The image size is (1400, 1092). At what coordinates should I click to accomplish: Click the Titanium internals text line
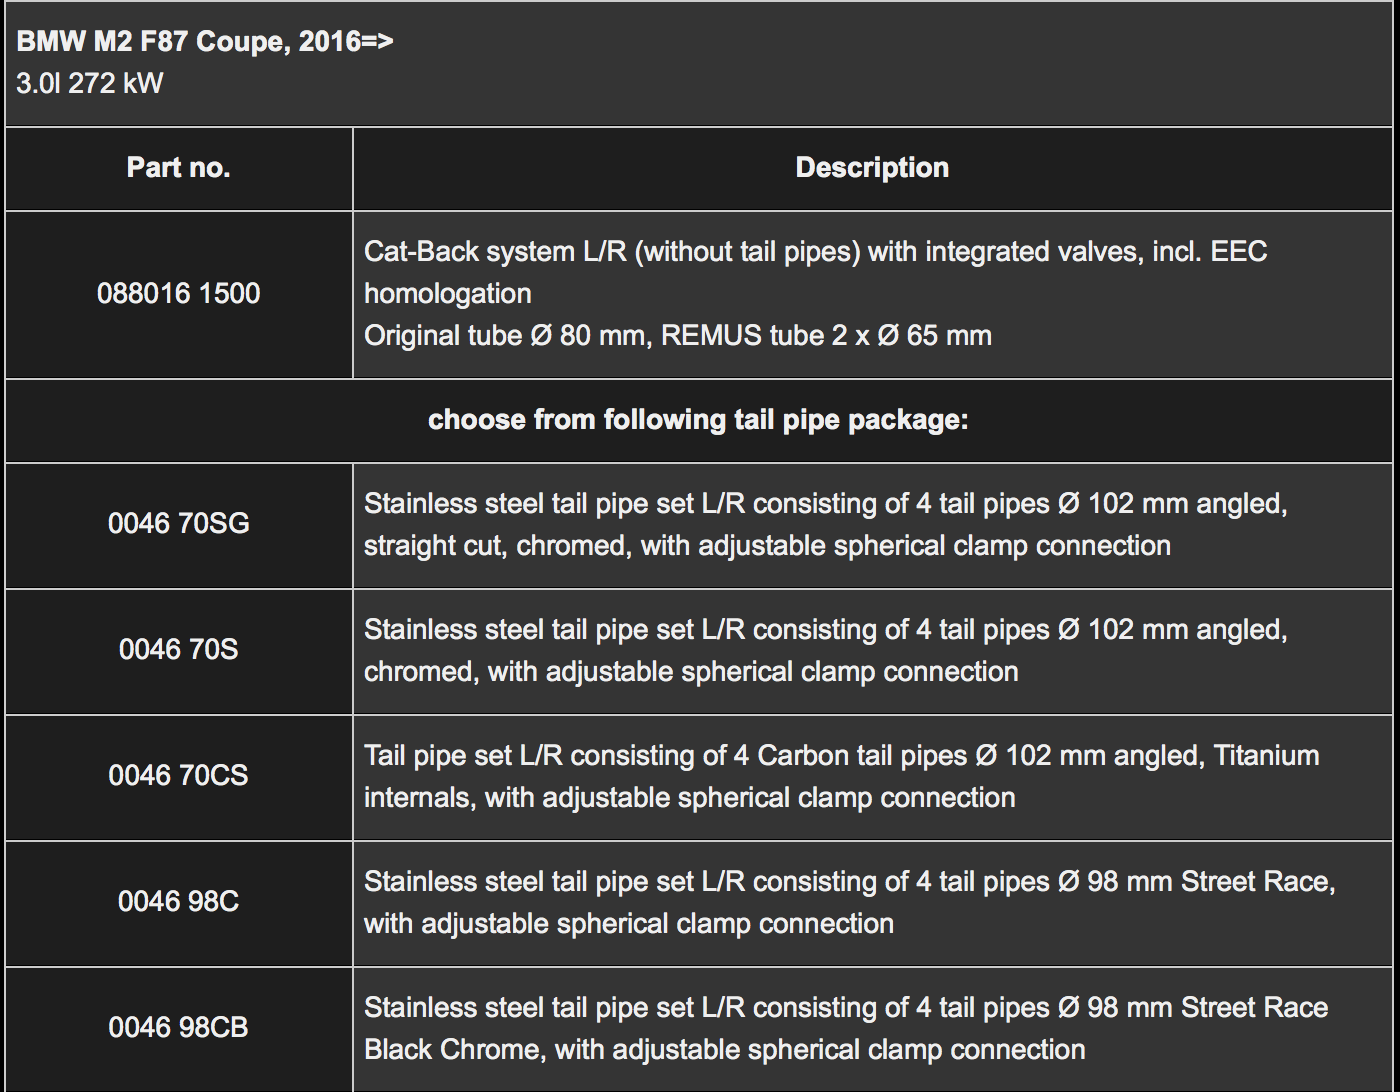tap(689, 798)
